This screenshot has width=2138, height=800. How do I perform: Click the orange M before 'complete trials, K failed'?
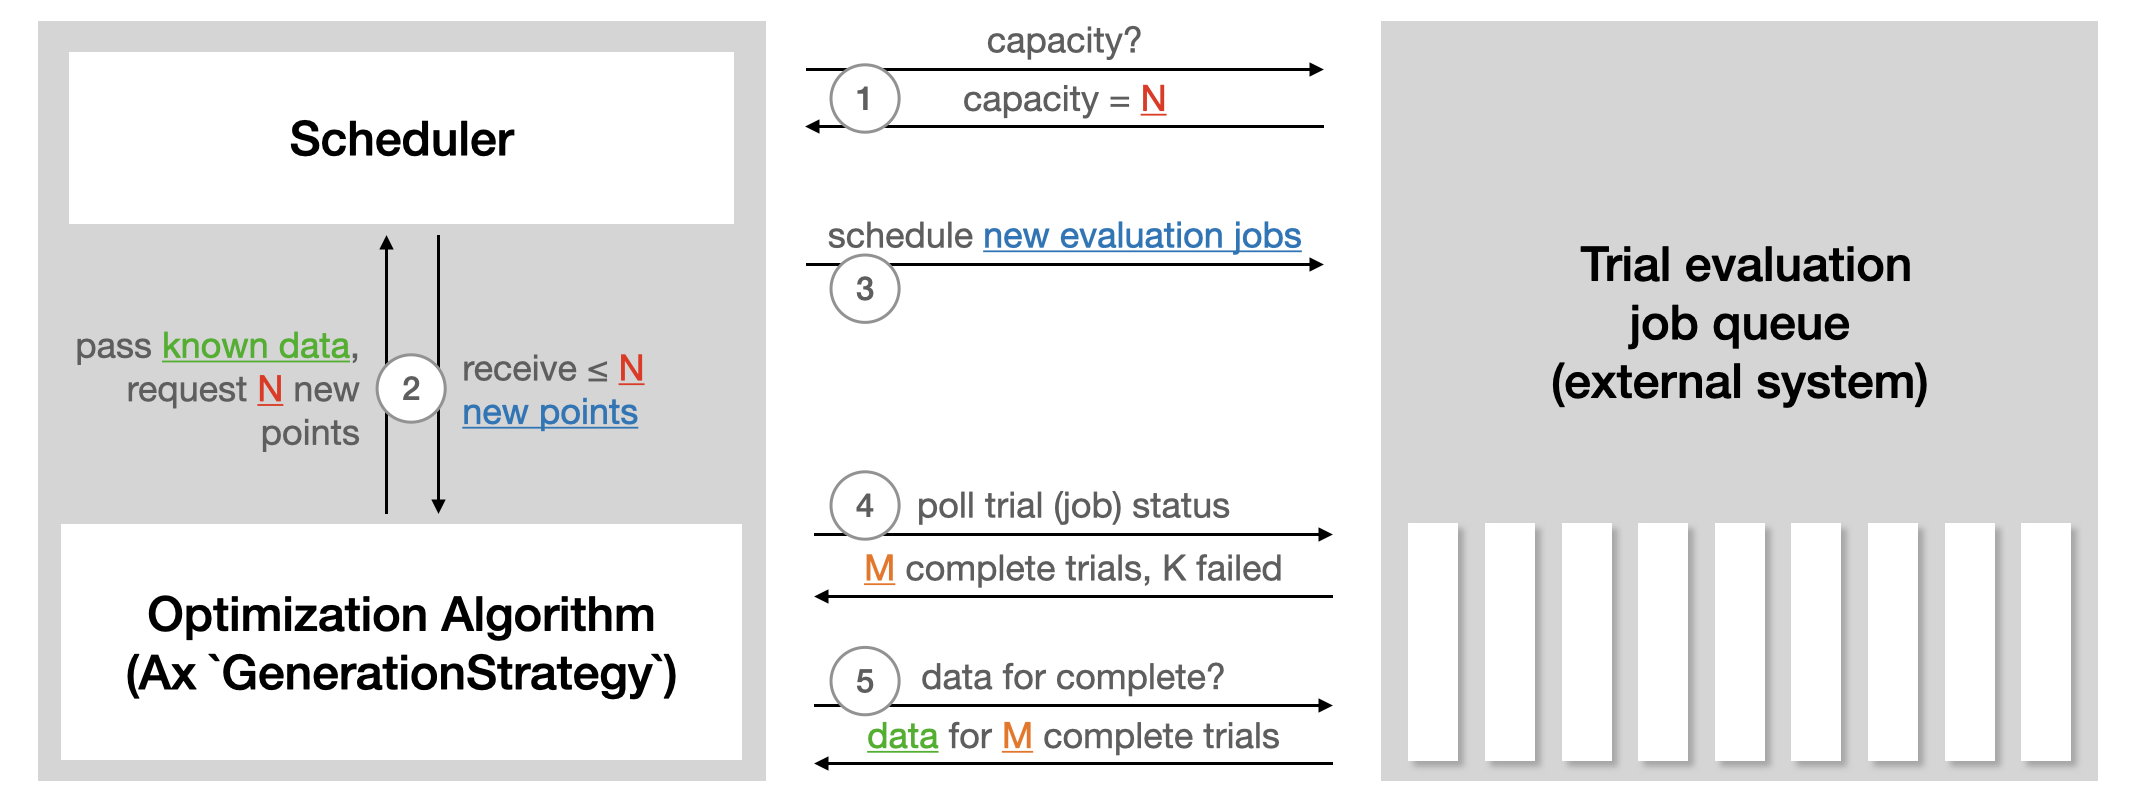click(x=879, y=569)
